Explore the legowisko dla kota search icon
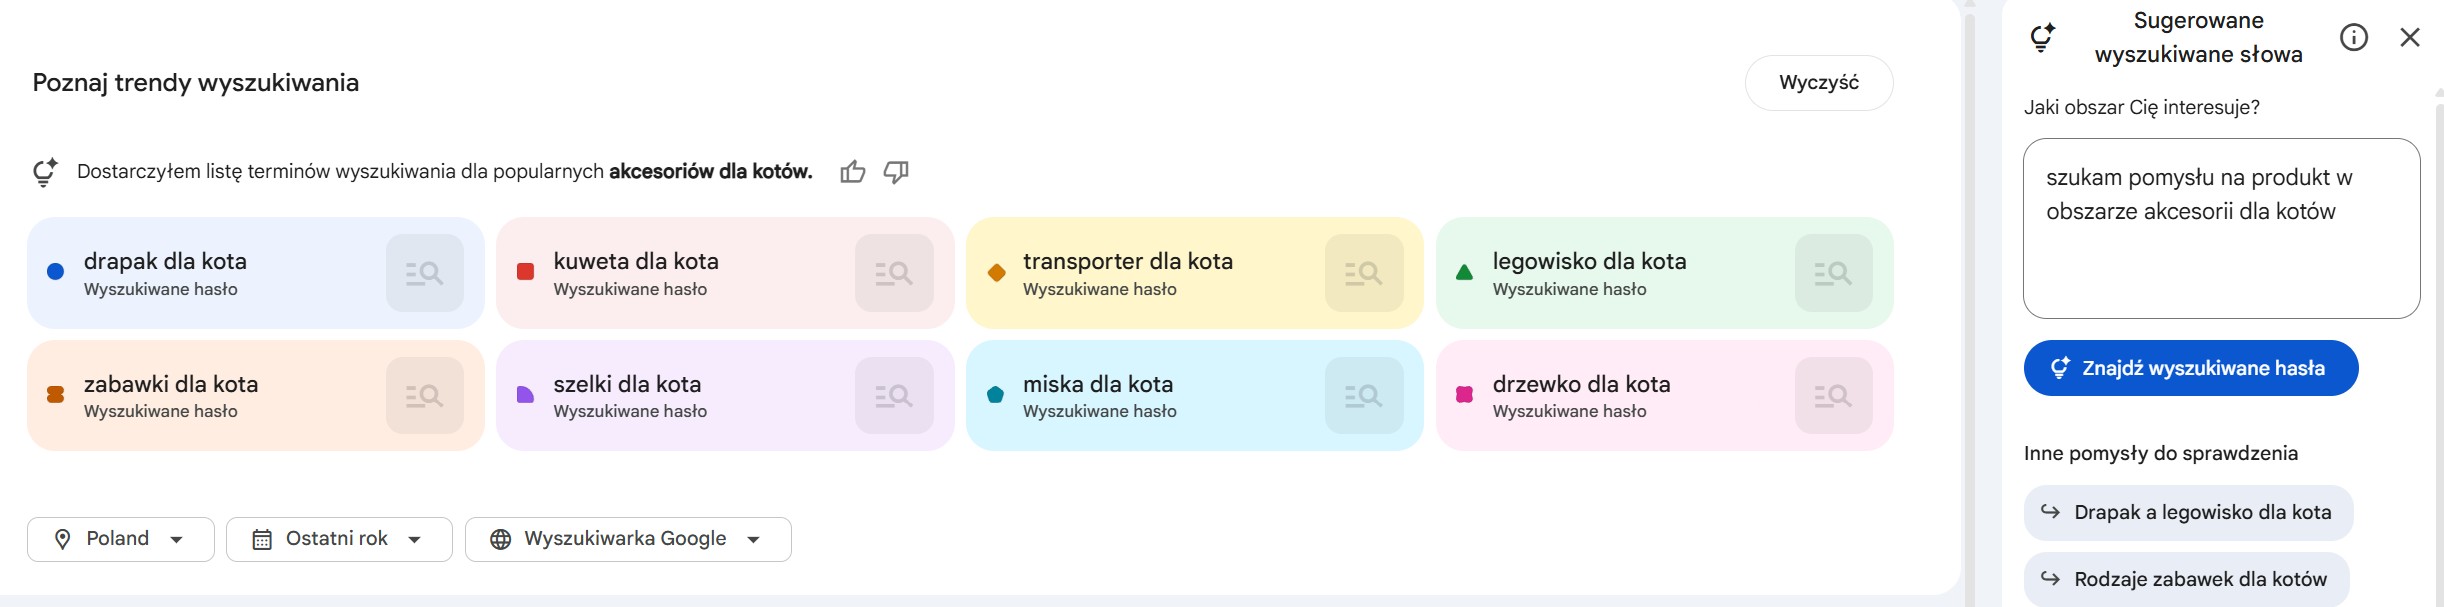2444x607 pixels. (1833, 273)
